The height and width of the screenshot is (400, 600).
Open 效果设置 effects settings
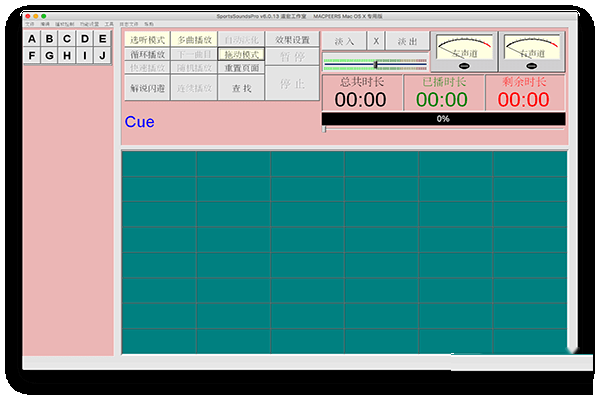click(x=292, y=40)
